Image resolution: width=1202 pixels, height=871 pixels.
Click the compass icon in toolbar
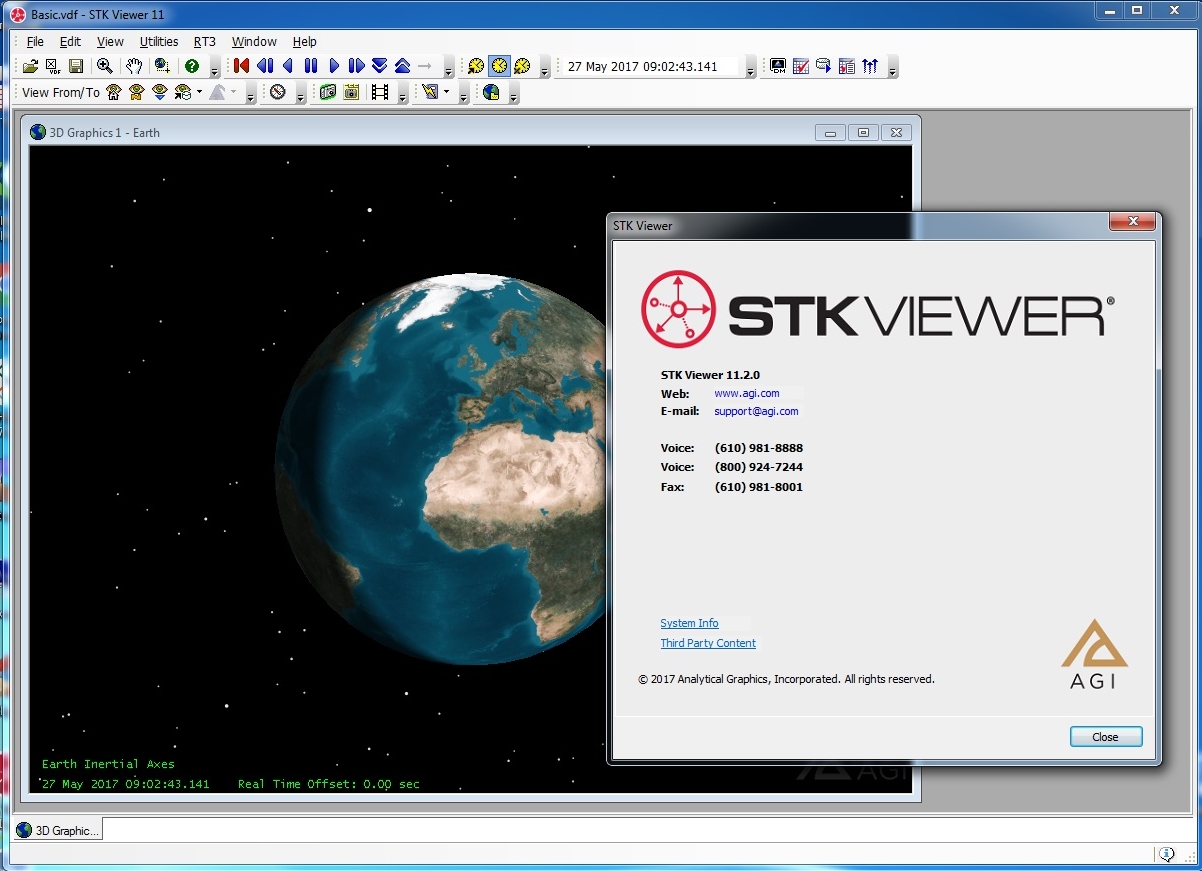click(x=277, y=92)
